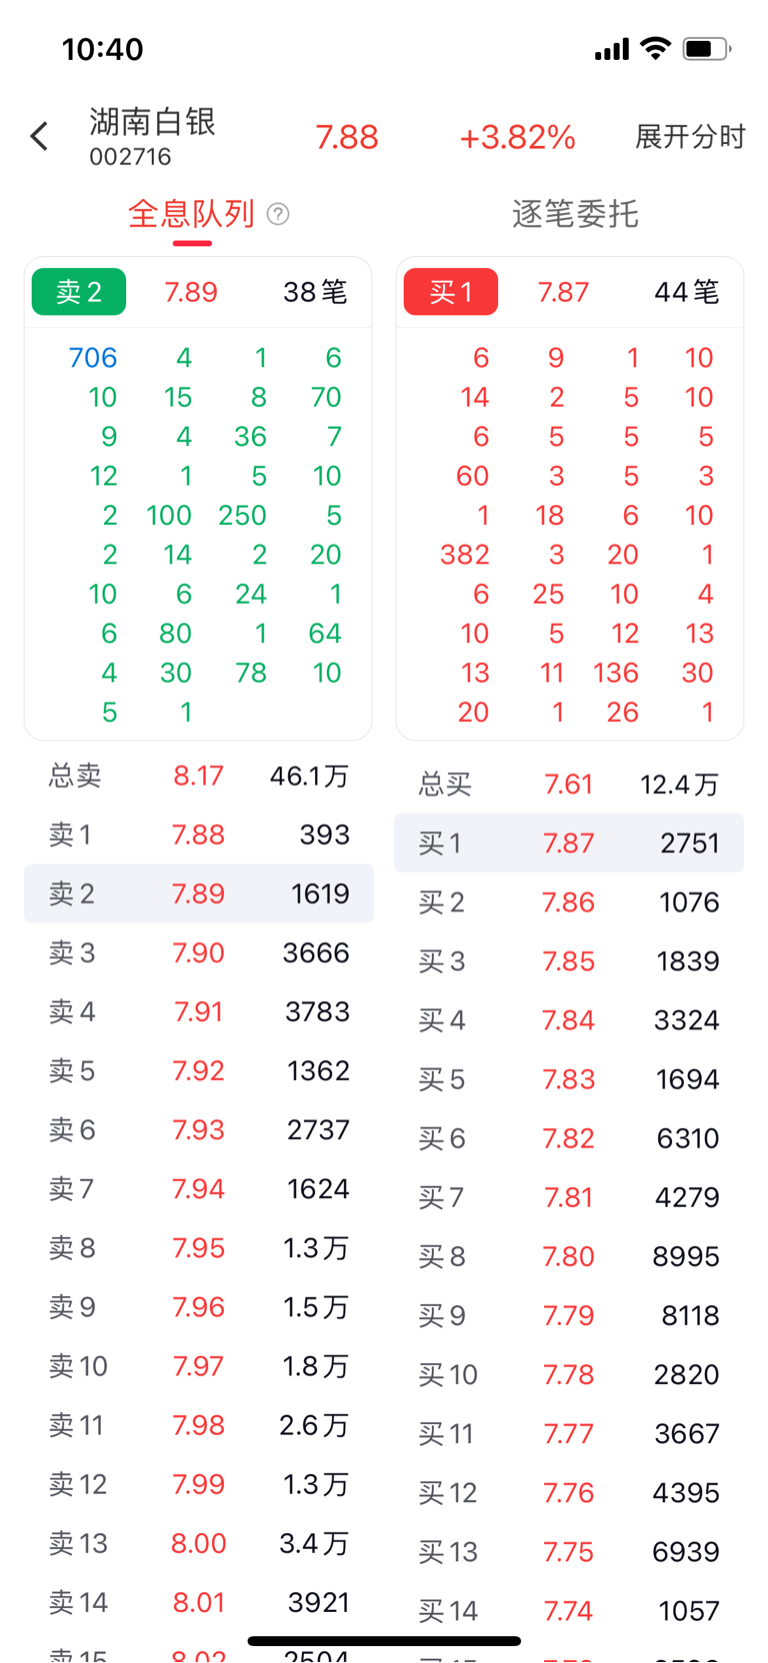Tap the cellular signal icon
The height and width of the screenshot is (1663, 768).
612,49
